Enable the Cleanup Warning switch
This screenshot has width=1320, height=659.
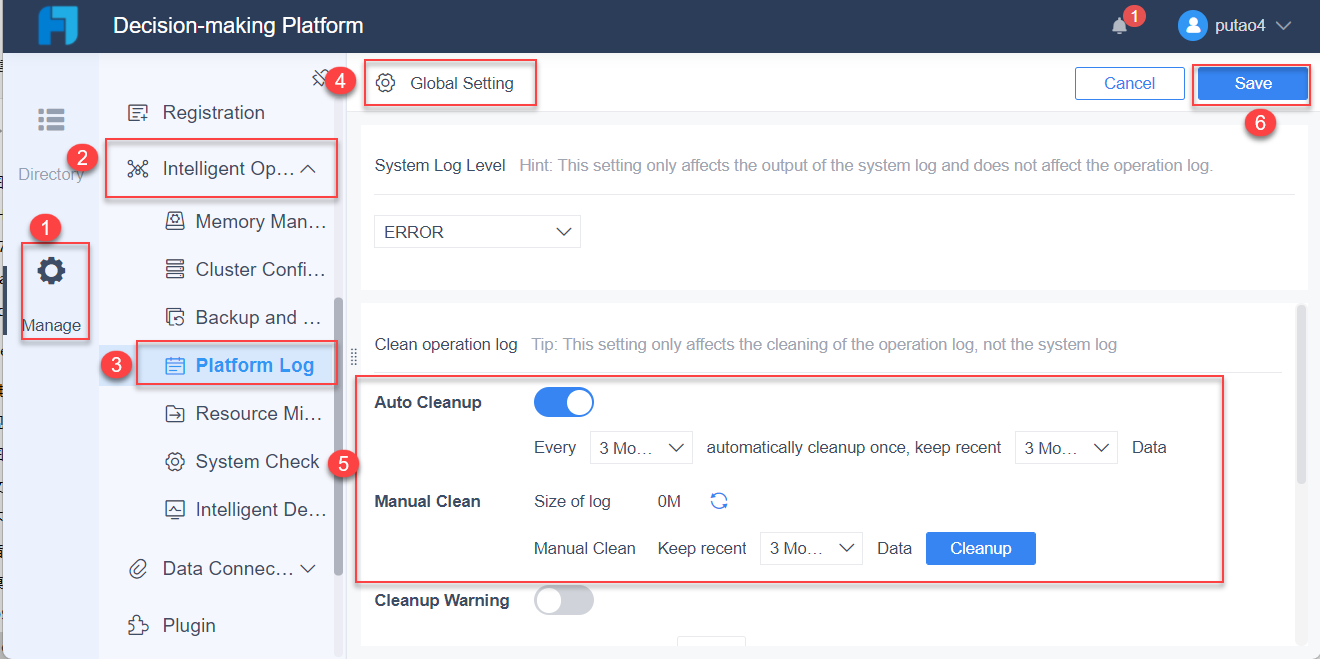[564, 600]
